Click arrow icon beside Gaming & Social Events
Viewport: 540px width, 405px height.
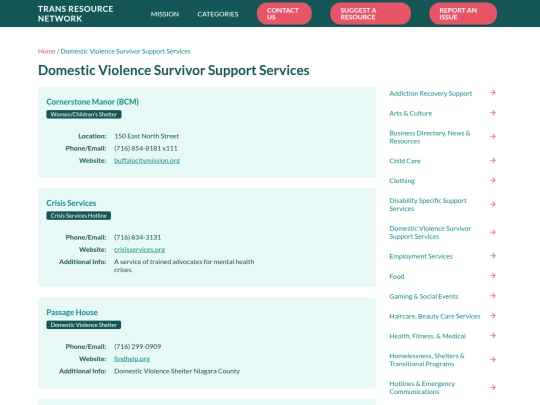point(493,296)
